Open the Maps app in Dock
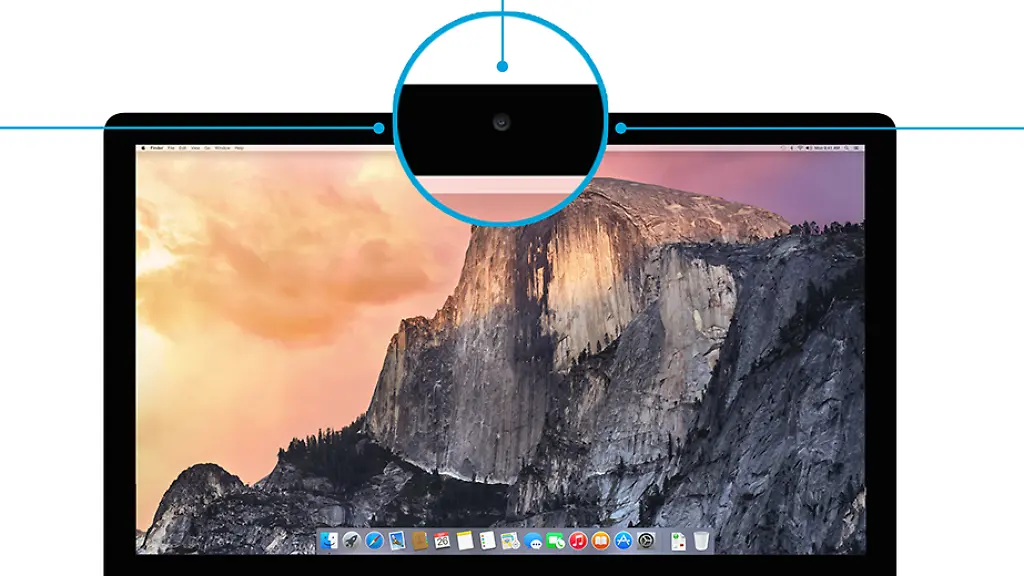1024x576 pixels. [x=510, y=541]
